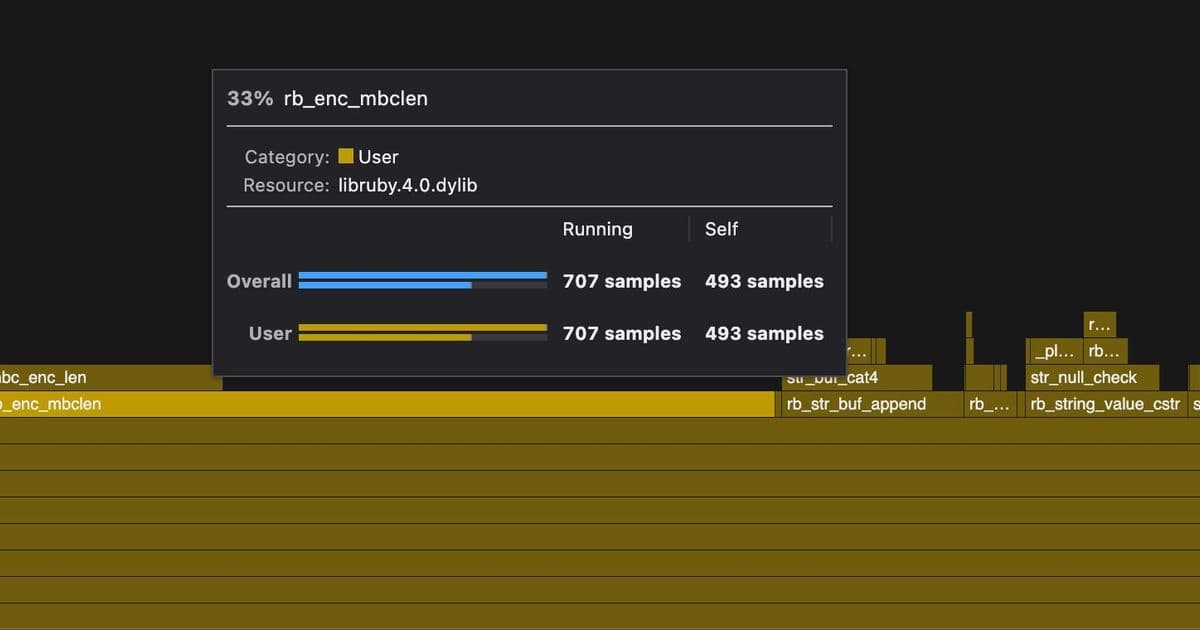
Task: Click the narrow rb_… frame left of rb_string_value_cstr
Action: tap(990, 404)
